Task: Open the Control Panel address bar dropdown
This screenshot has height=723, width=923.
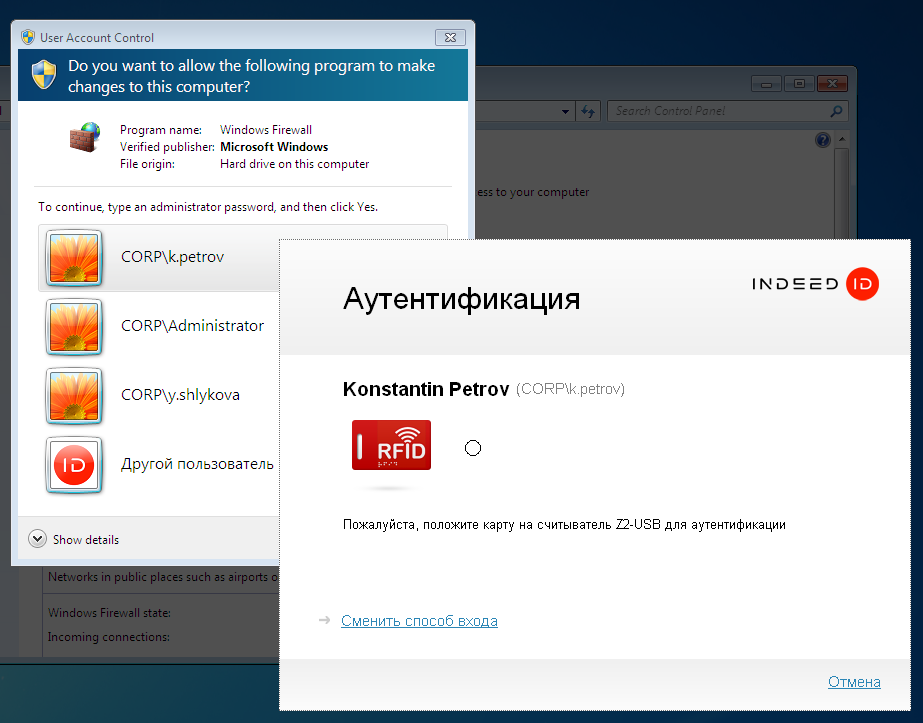Action: pos(565,111)
